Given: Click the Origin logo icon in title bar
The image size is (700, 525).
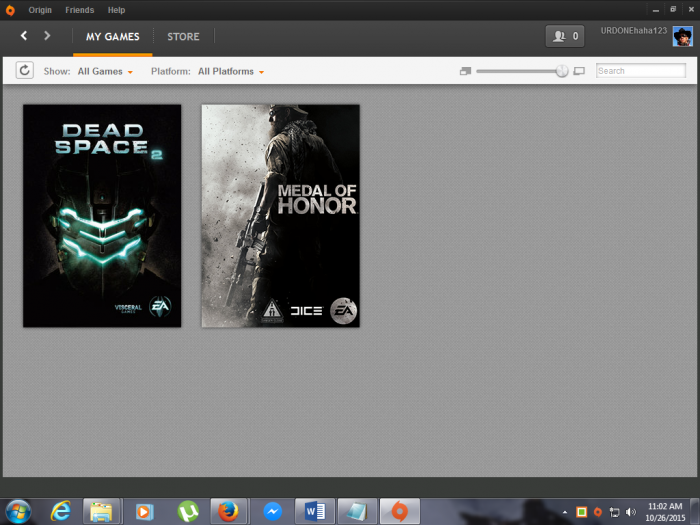Looking at the screenshot, I should click(10, 10).
